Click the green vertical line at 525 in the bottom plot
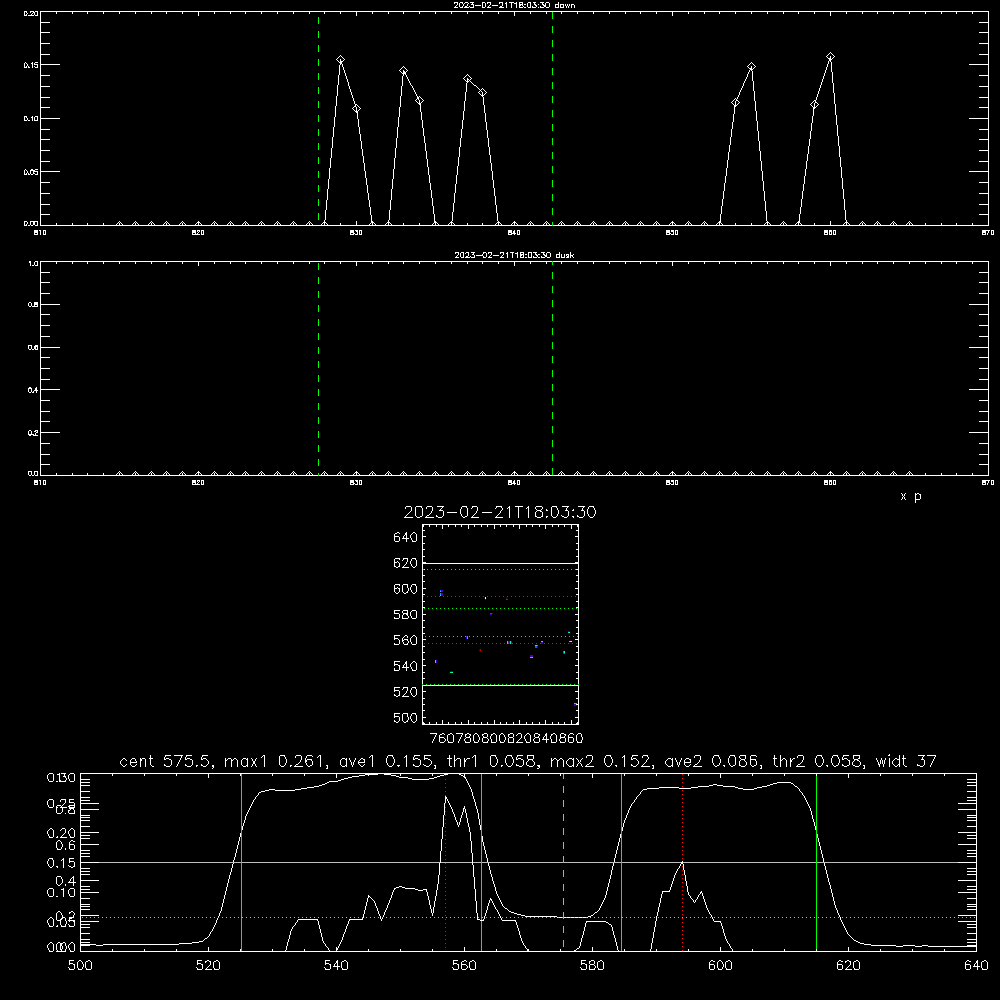 (241, 861)
